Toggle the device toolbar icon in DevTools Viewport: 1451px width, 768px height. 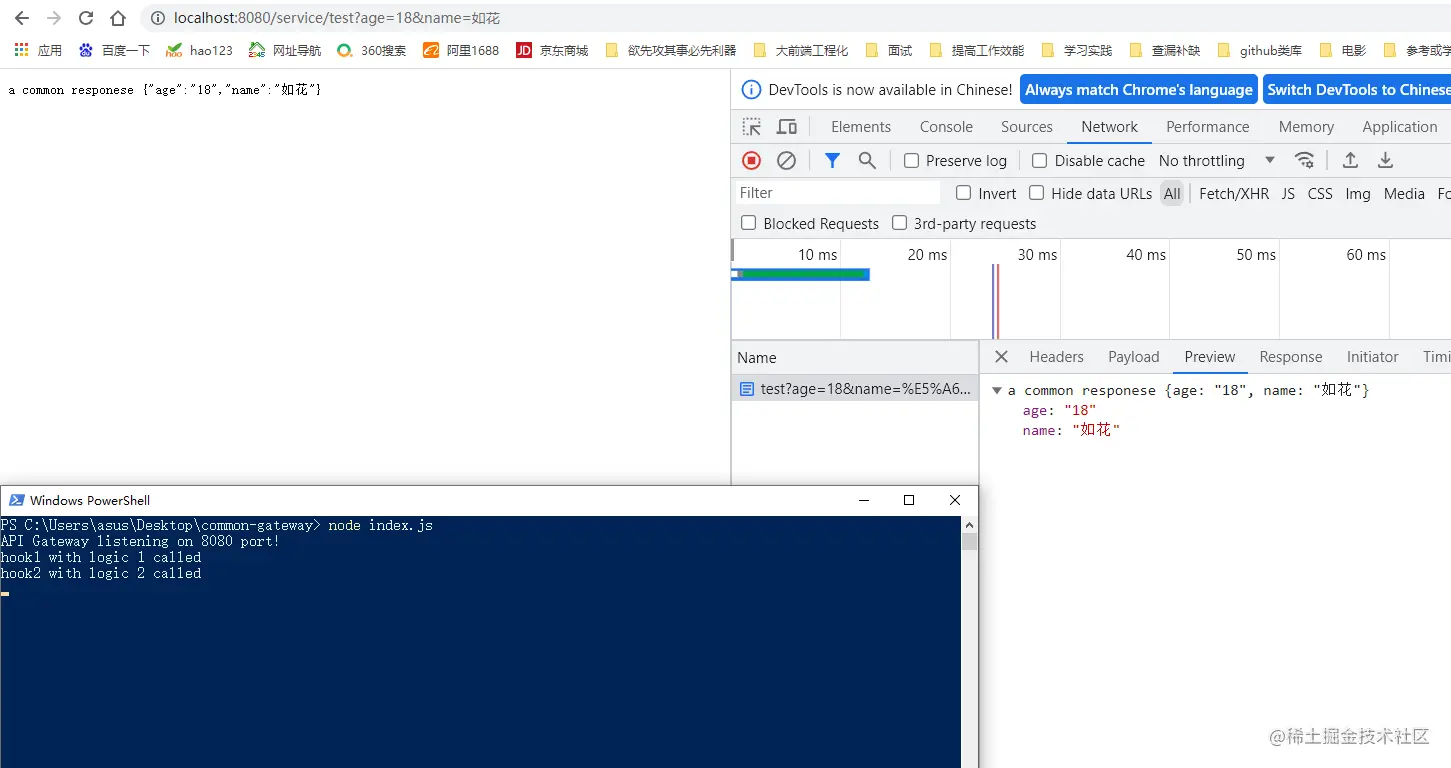coord(787,127)
